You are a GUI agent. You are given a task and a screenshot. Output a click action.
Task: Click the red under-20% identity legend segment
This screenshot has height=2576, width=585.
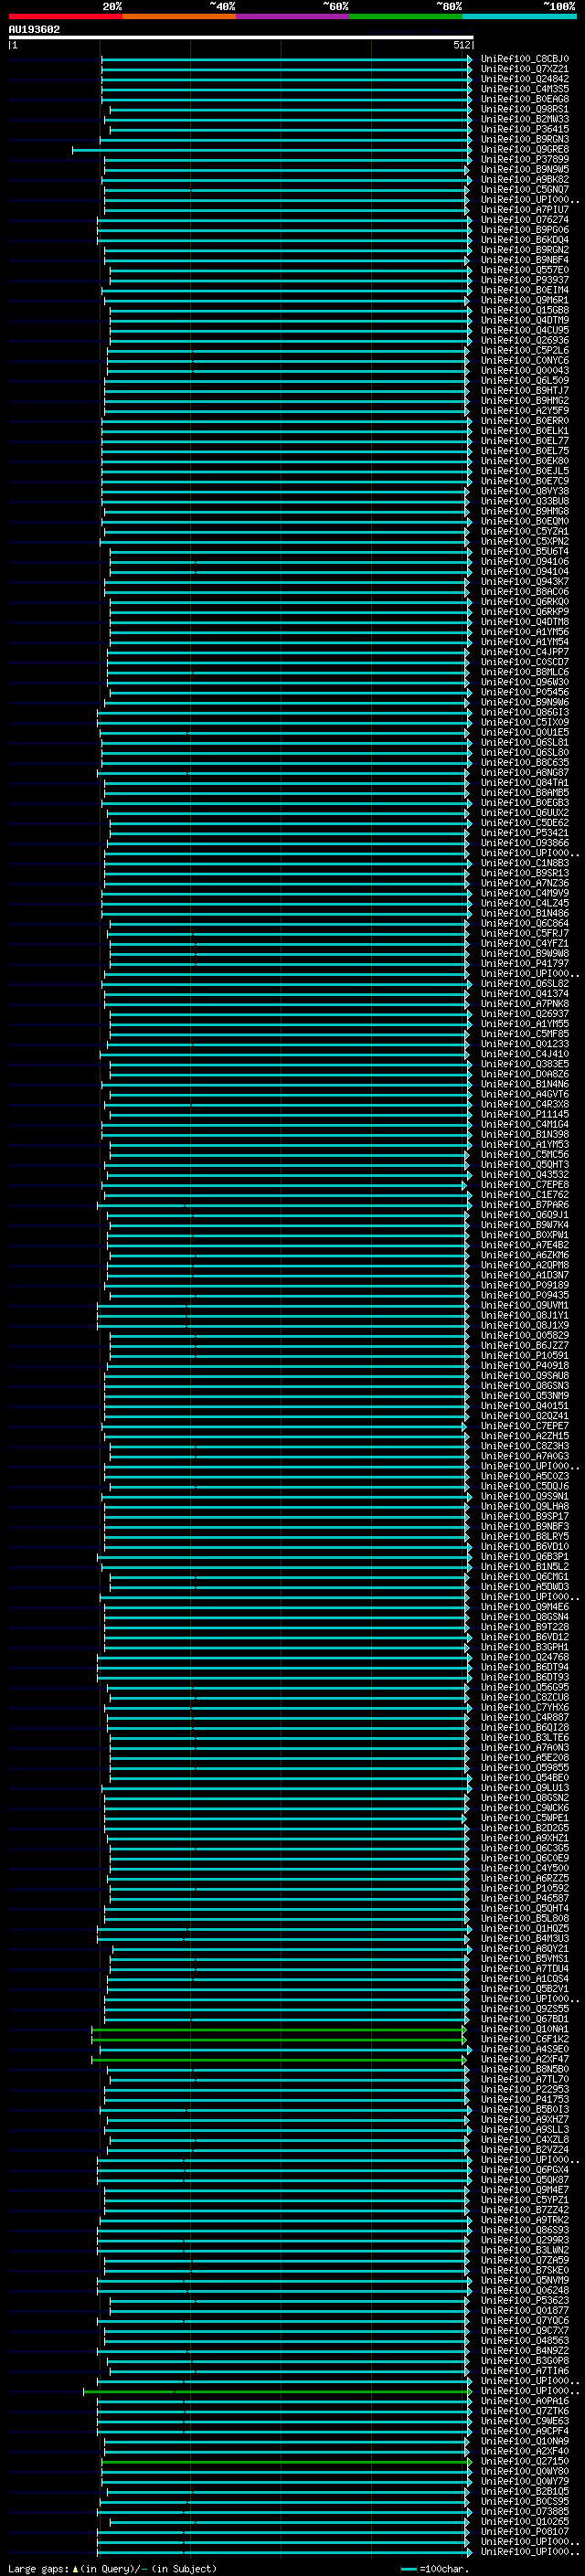(x=65, y=17)
